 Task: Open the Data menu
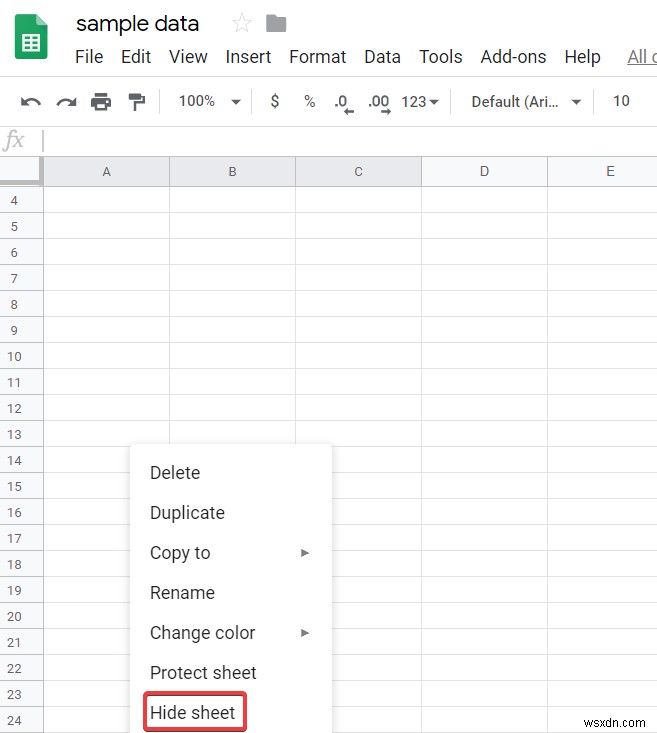pos(382,57)
